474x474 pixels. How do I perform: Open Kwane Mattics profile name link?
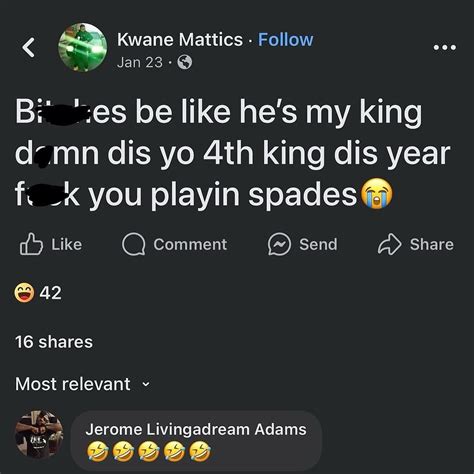point(180,40)
